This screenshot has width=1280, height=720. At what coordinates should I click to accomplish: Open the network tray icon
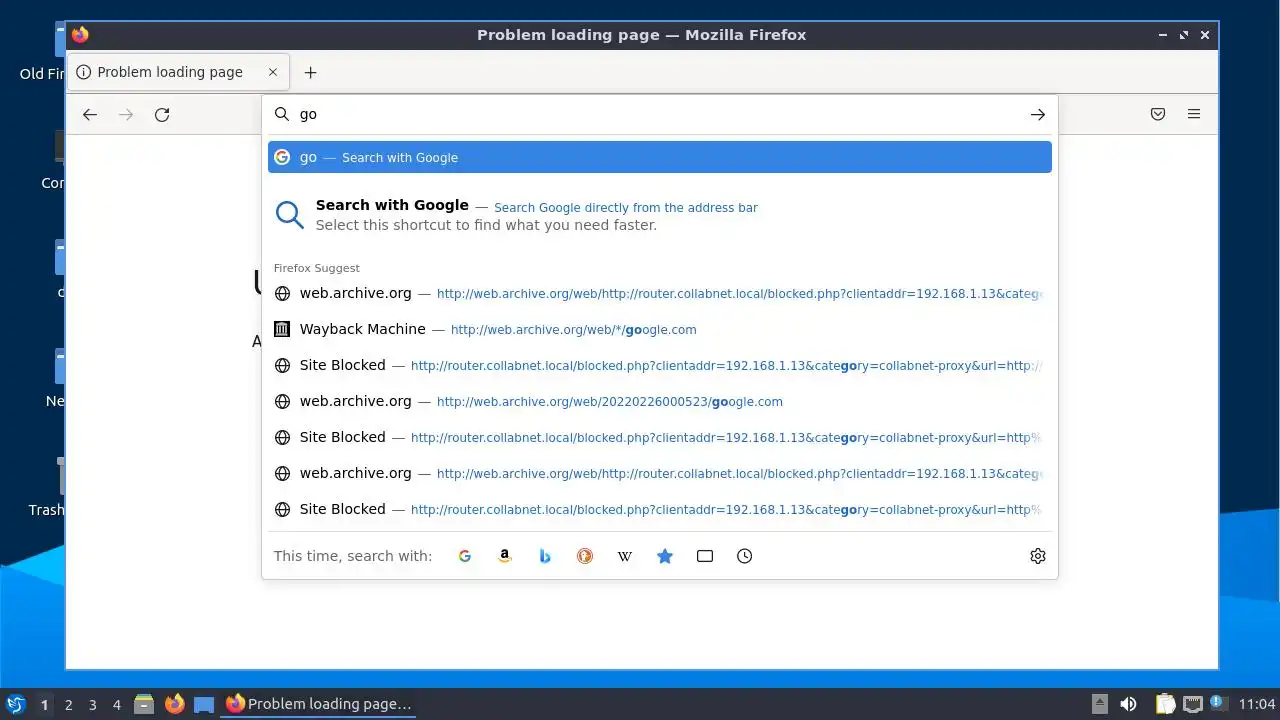(1192, 704)
